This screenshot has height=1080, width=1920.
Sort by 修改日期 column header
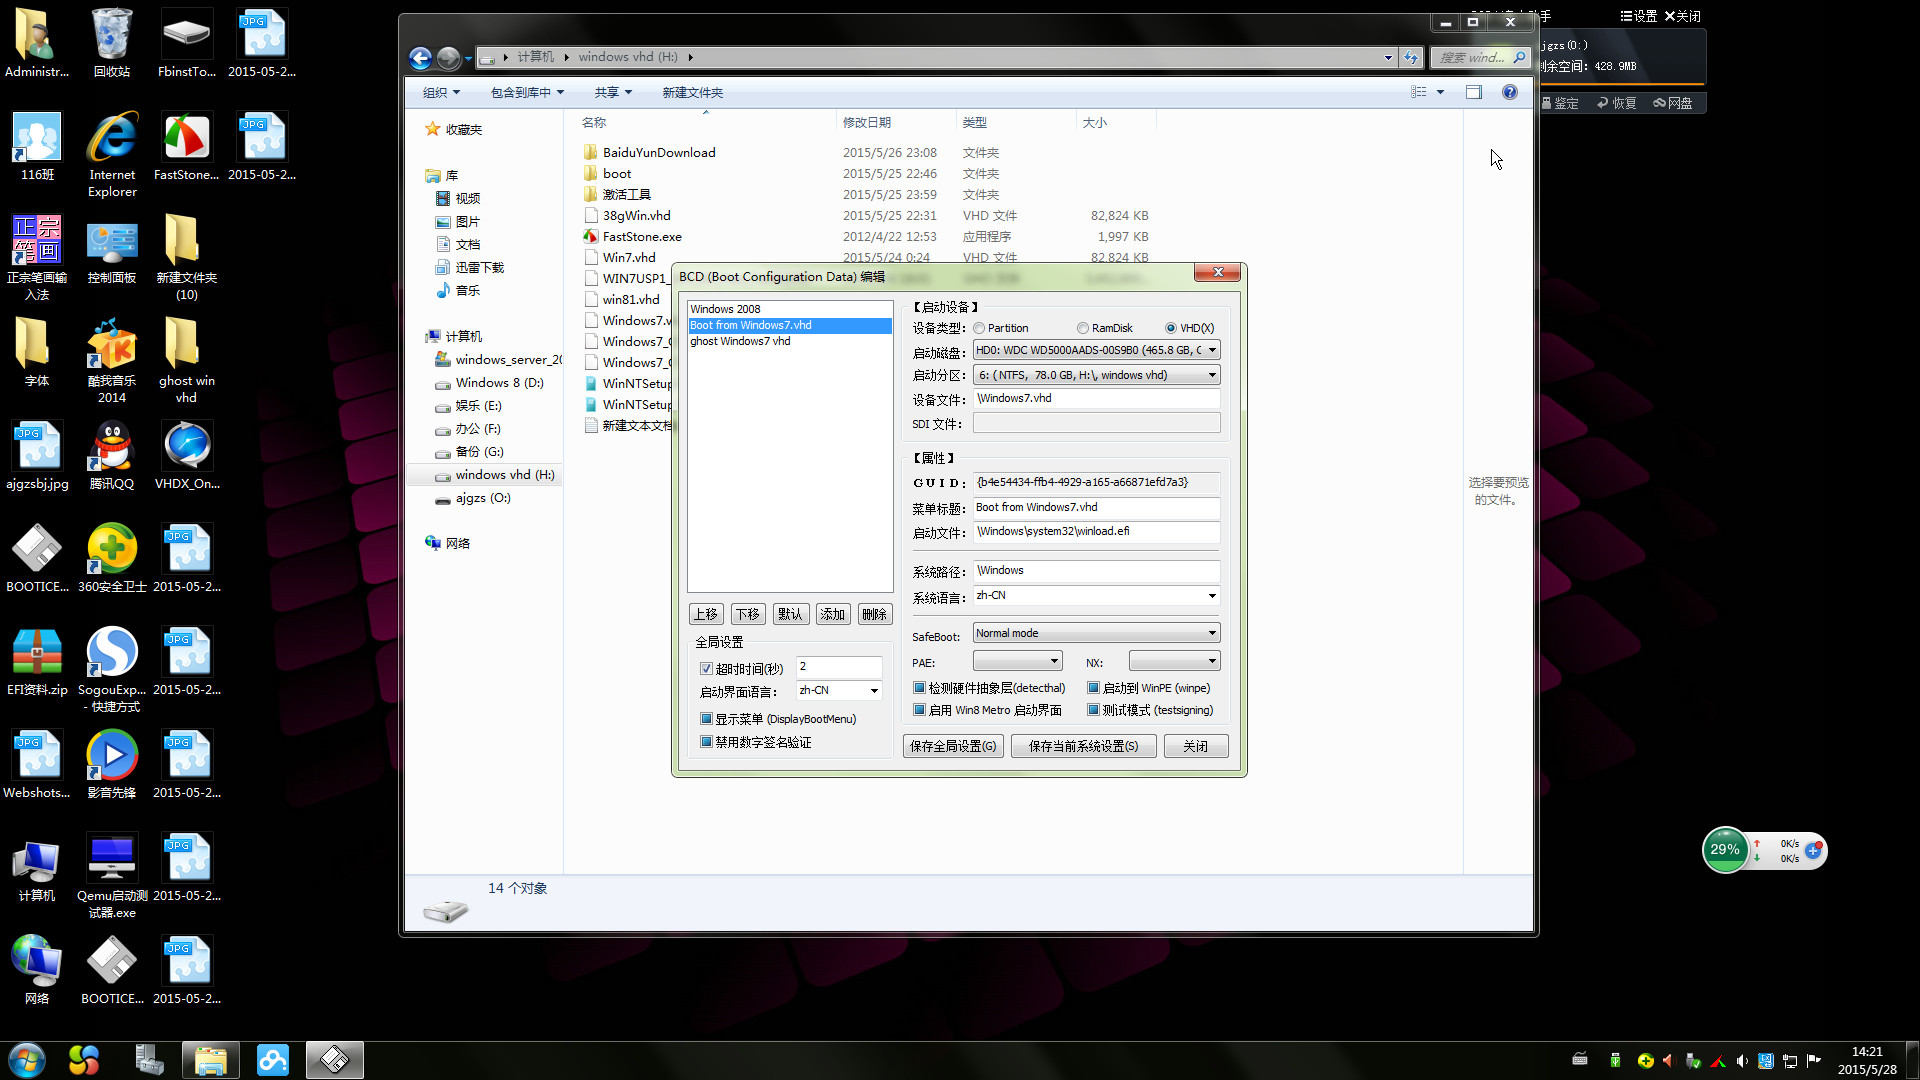coord(866,122)
